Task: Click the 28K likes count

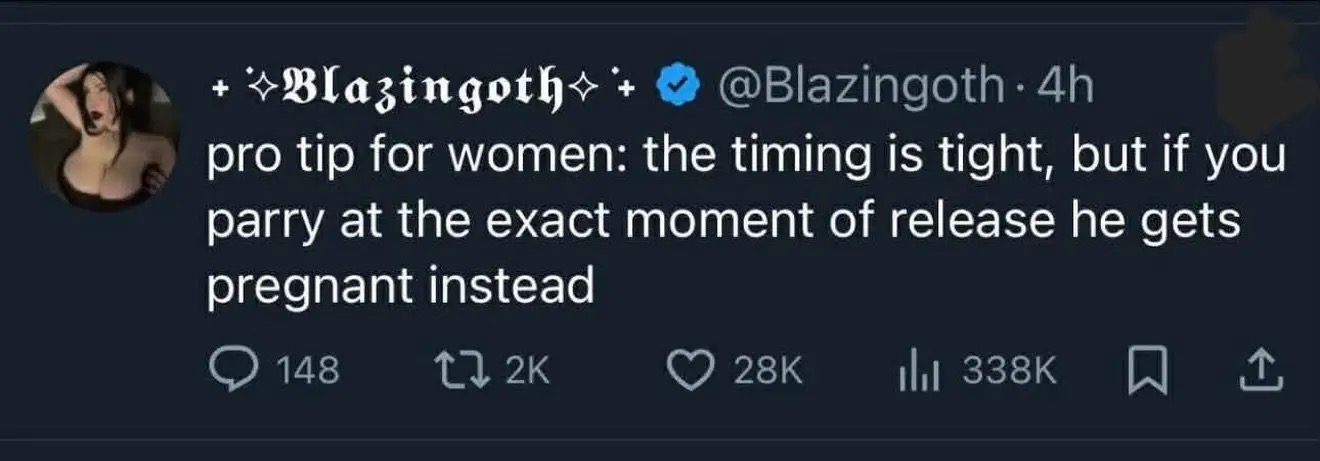Action: click(768, 372)
